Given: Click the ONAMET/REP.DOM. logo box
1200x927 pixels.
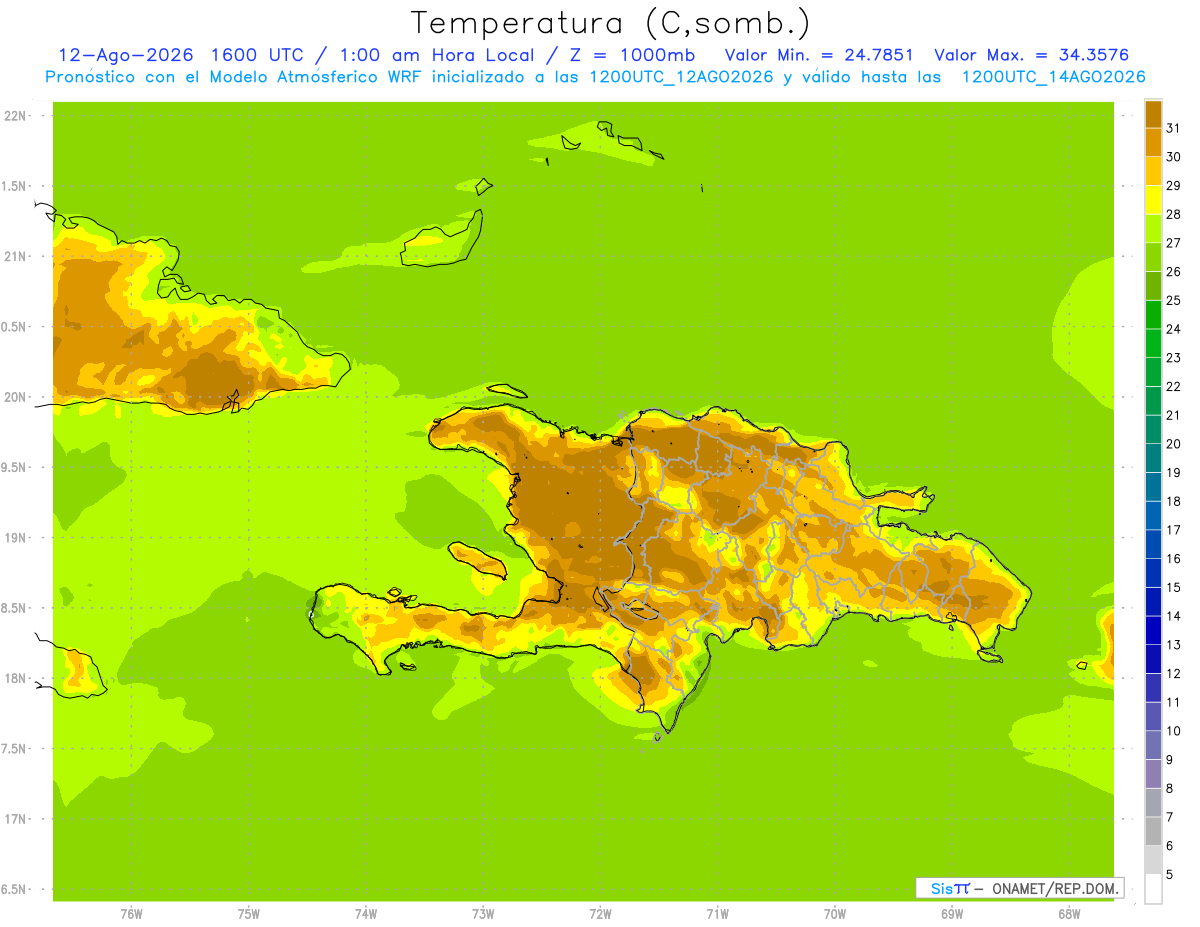Looking at the screenshot, I should click(x=1019, y=888).
